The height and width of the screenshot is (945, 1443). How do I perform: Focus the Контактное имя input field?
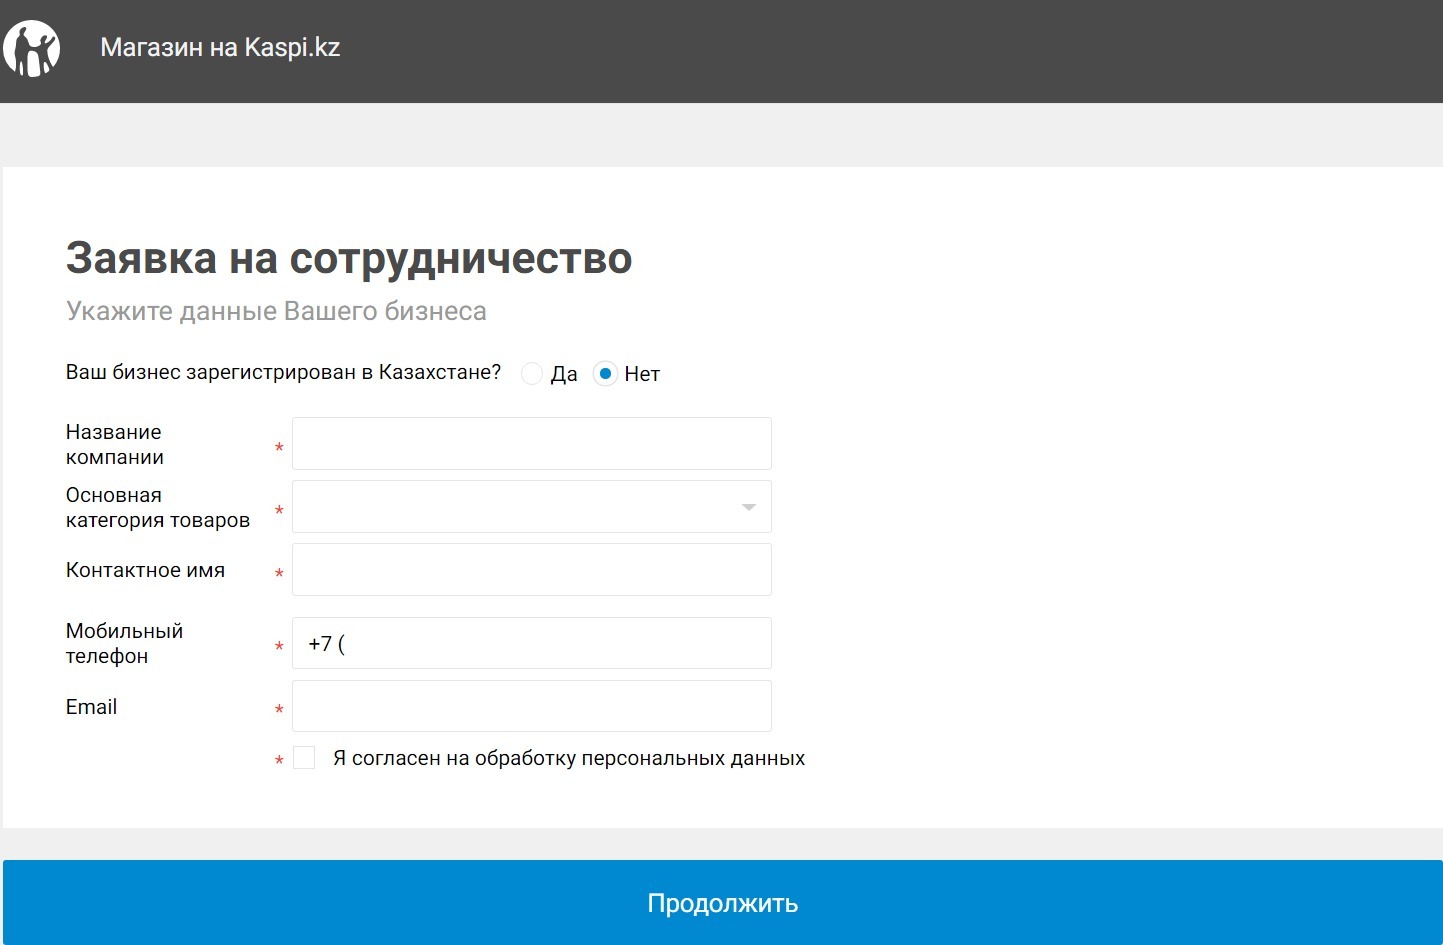coord(532,570)
